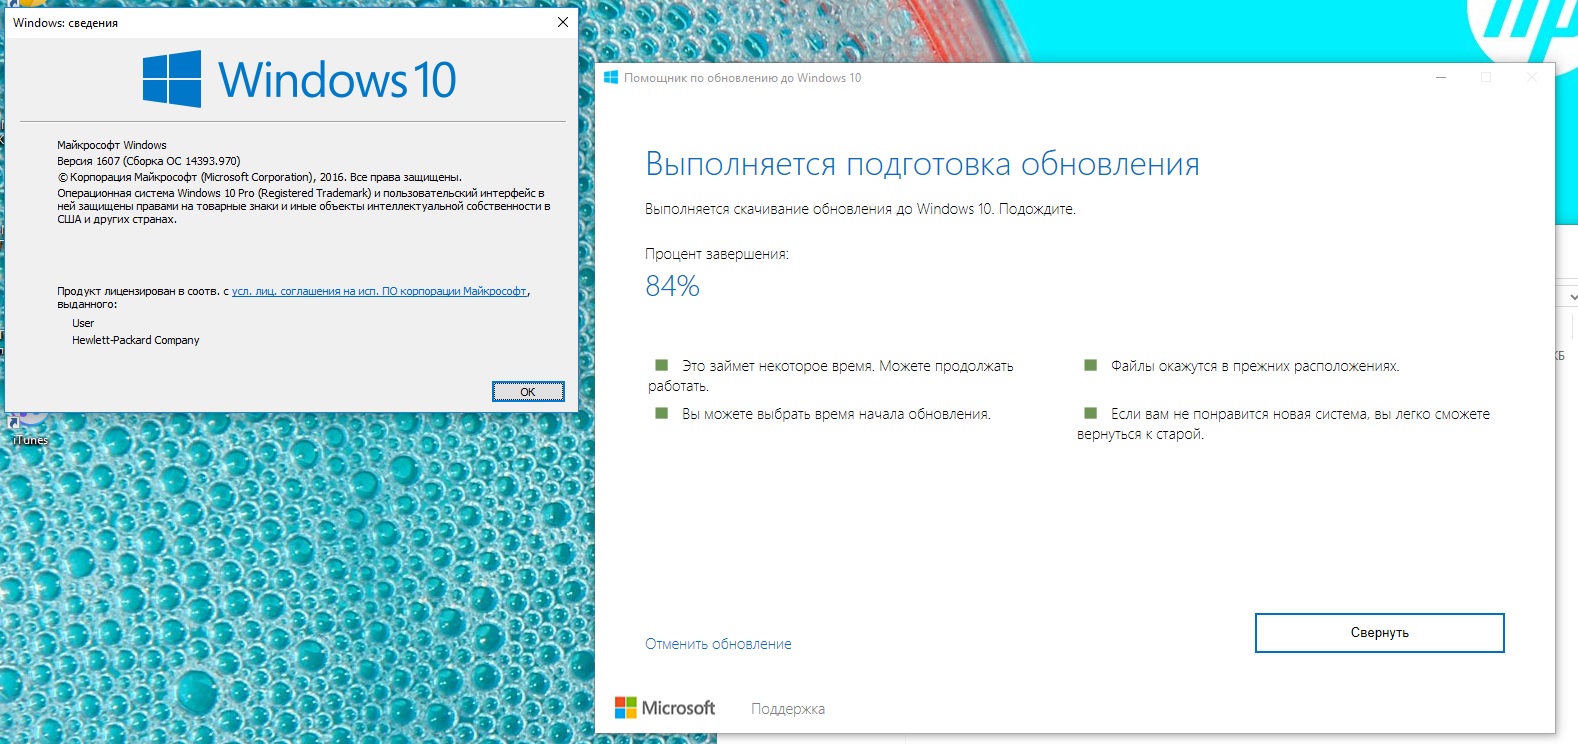Viewport: 1578px width, 744px height.
Task: Click the Отменить обновление link
Action: pyautogui.click(x=718, y=644)
